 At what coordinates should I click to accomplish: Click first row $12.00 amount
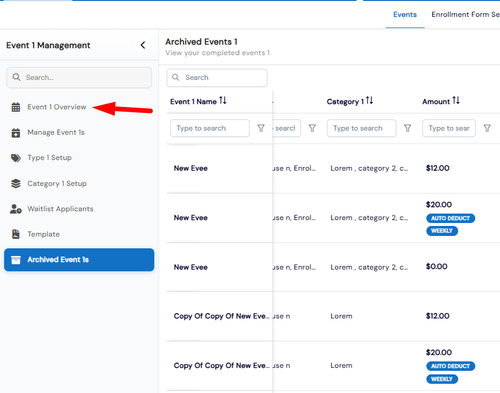point(438,168)
